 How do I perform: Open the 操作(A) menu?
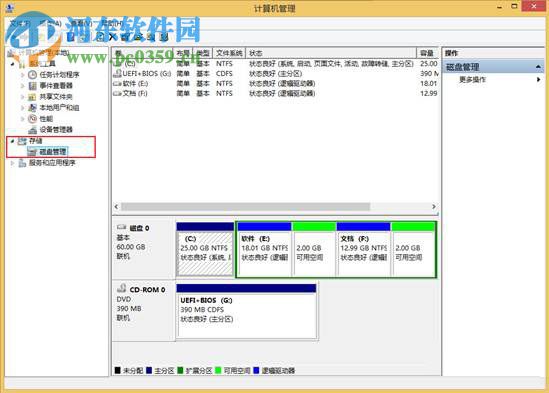[x=51, y=23]
